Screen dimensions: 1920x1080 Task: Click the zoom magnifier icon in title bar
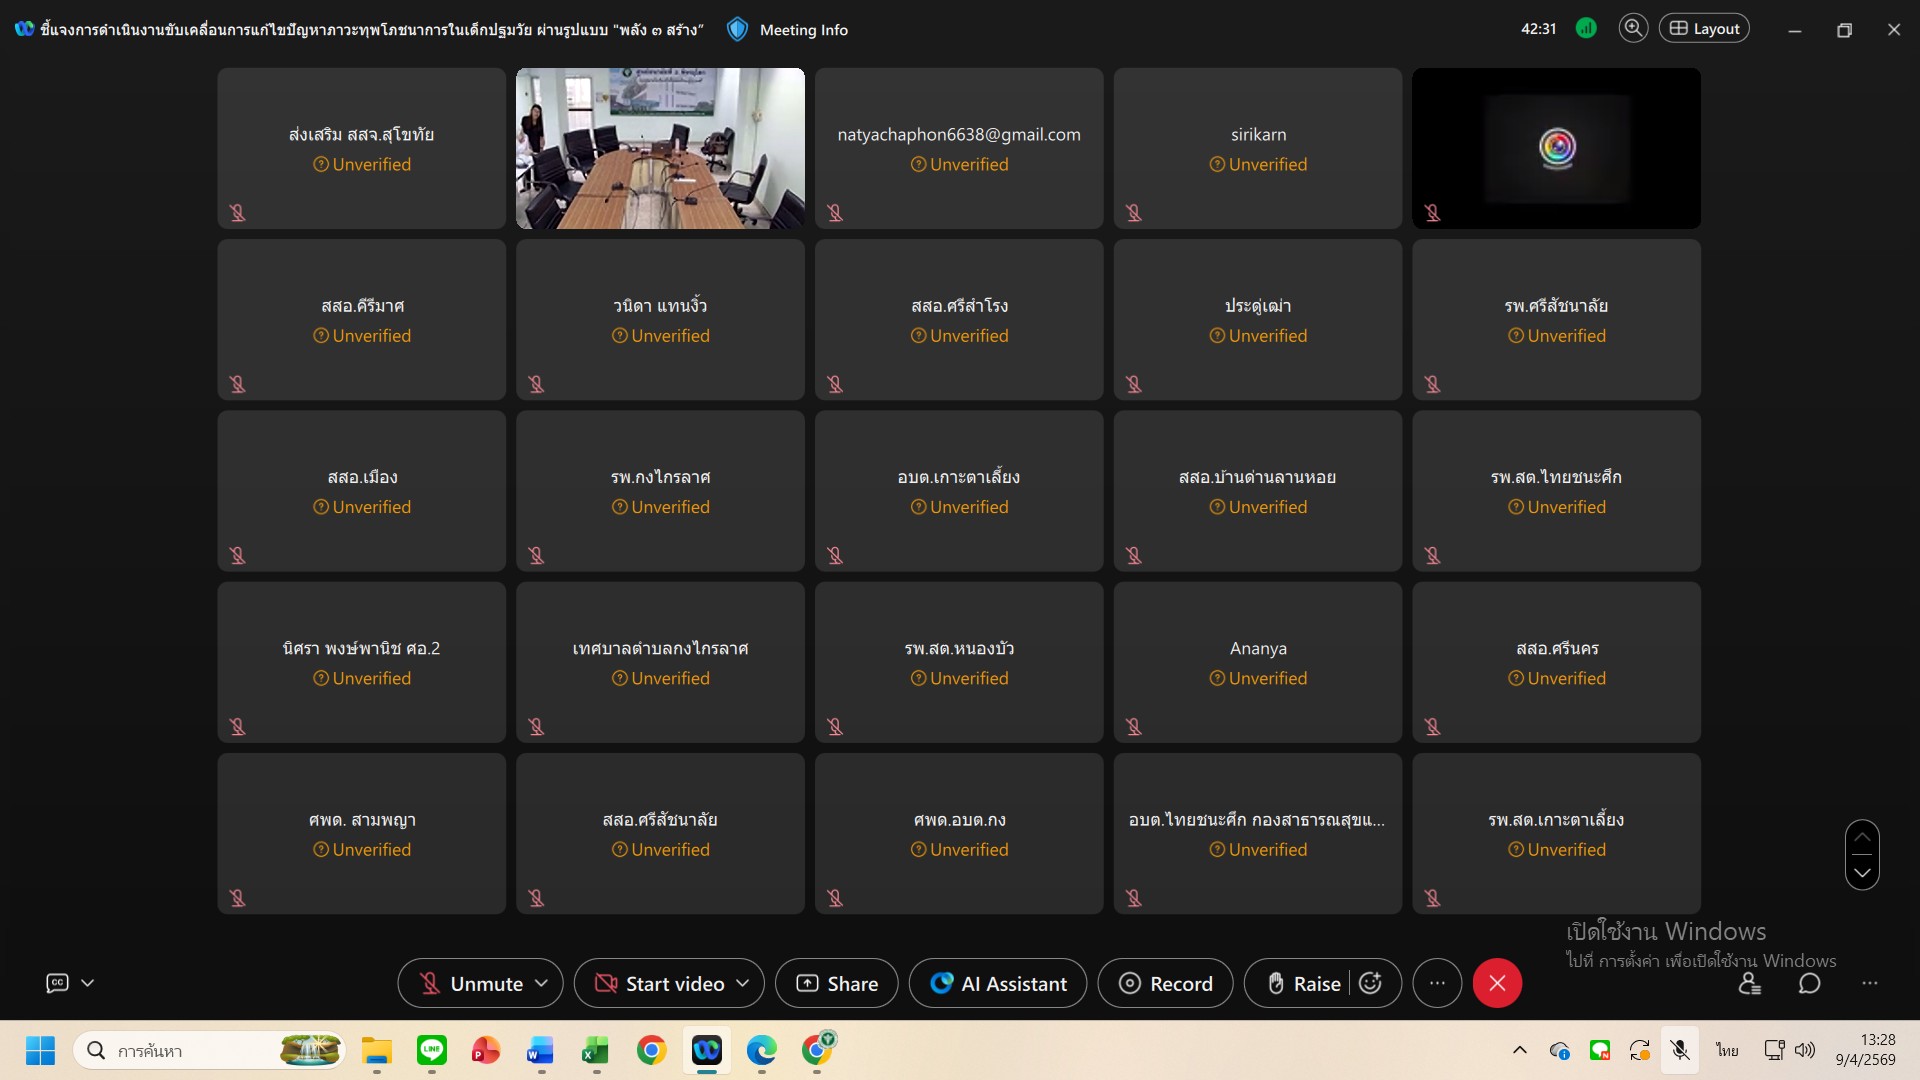[x=1633, y=29]
